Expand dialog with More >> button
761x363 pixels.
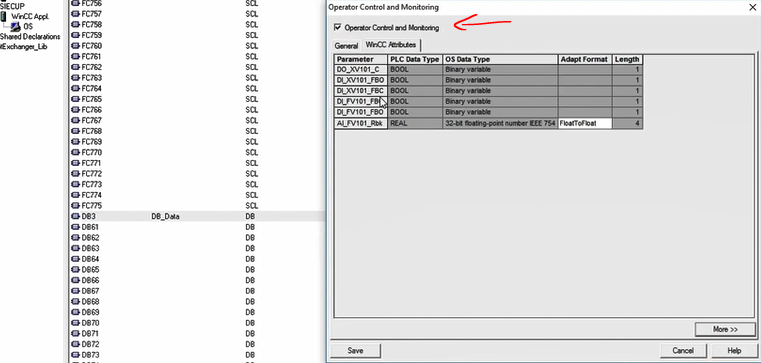point(725,329)
